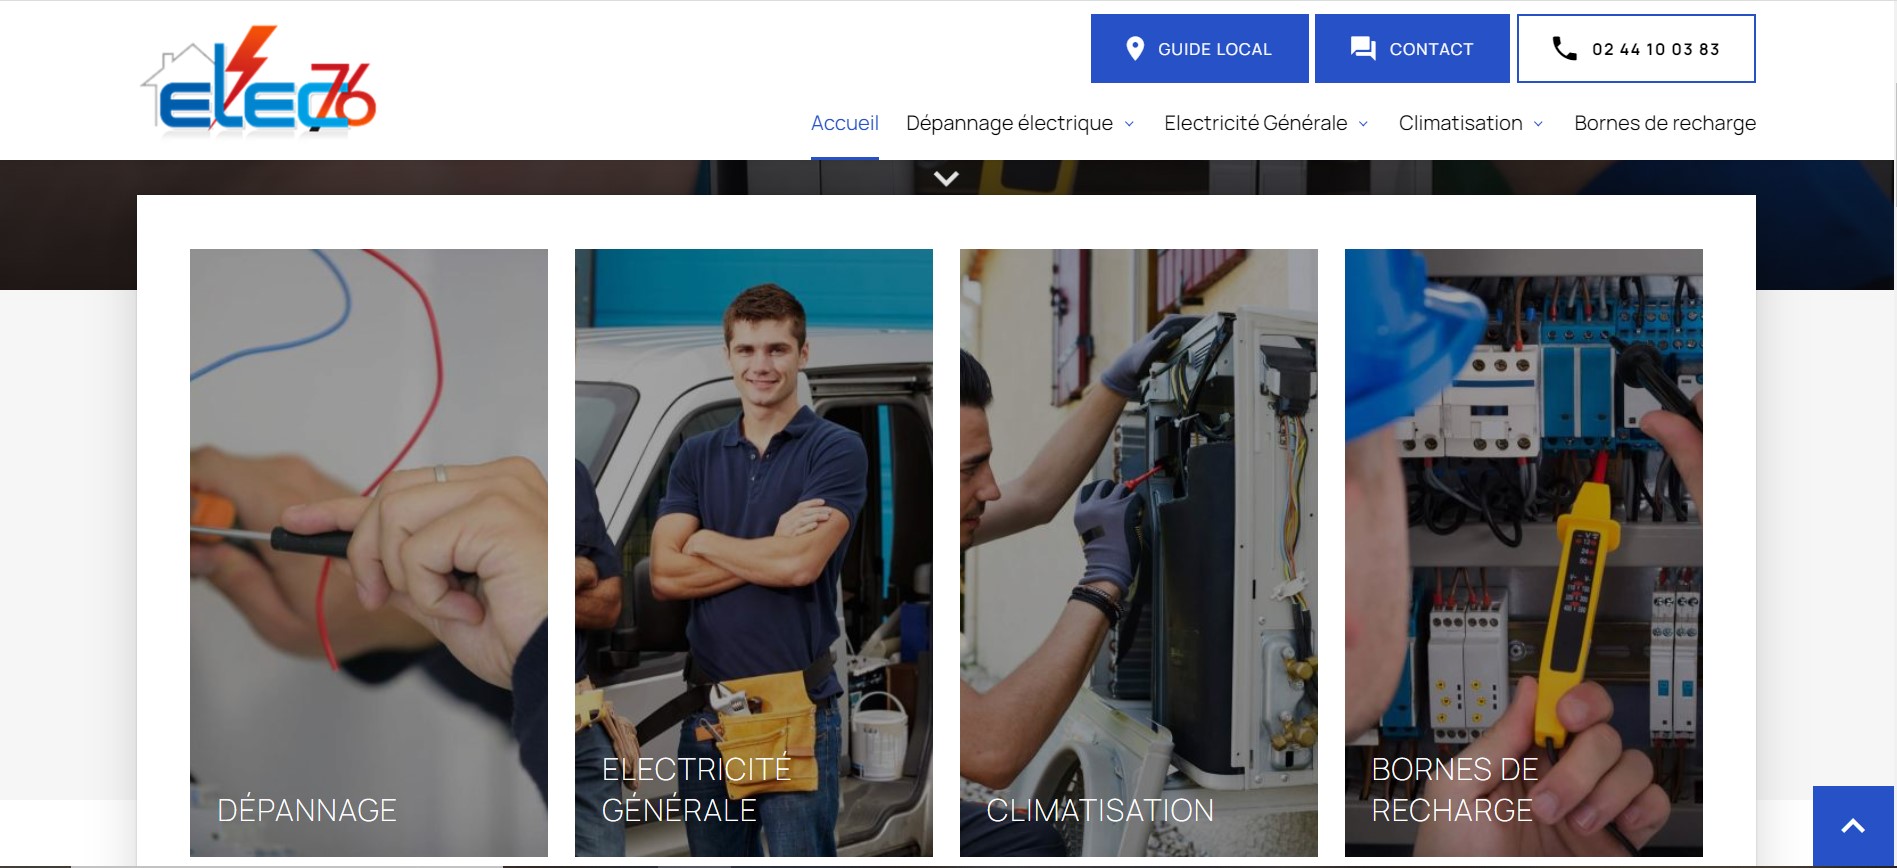Image resolution: width=1897 pixels, height=868 pixels.
Task: Select Climatisation in the navigation bar
Action: tap(1459, 123)
